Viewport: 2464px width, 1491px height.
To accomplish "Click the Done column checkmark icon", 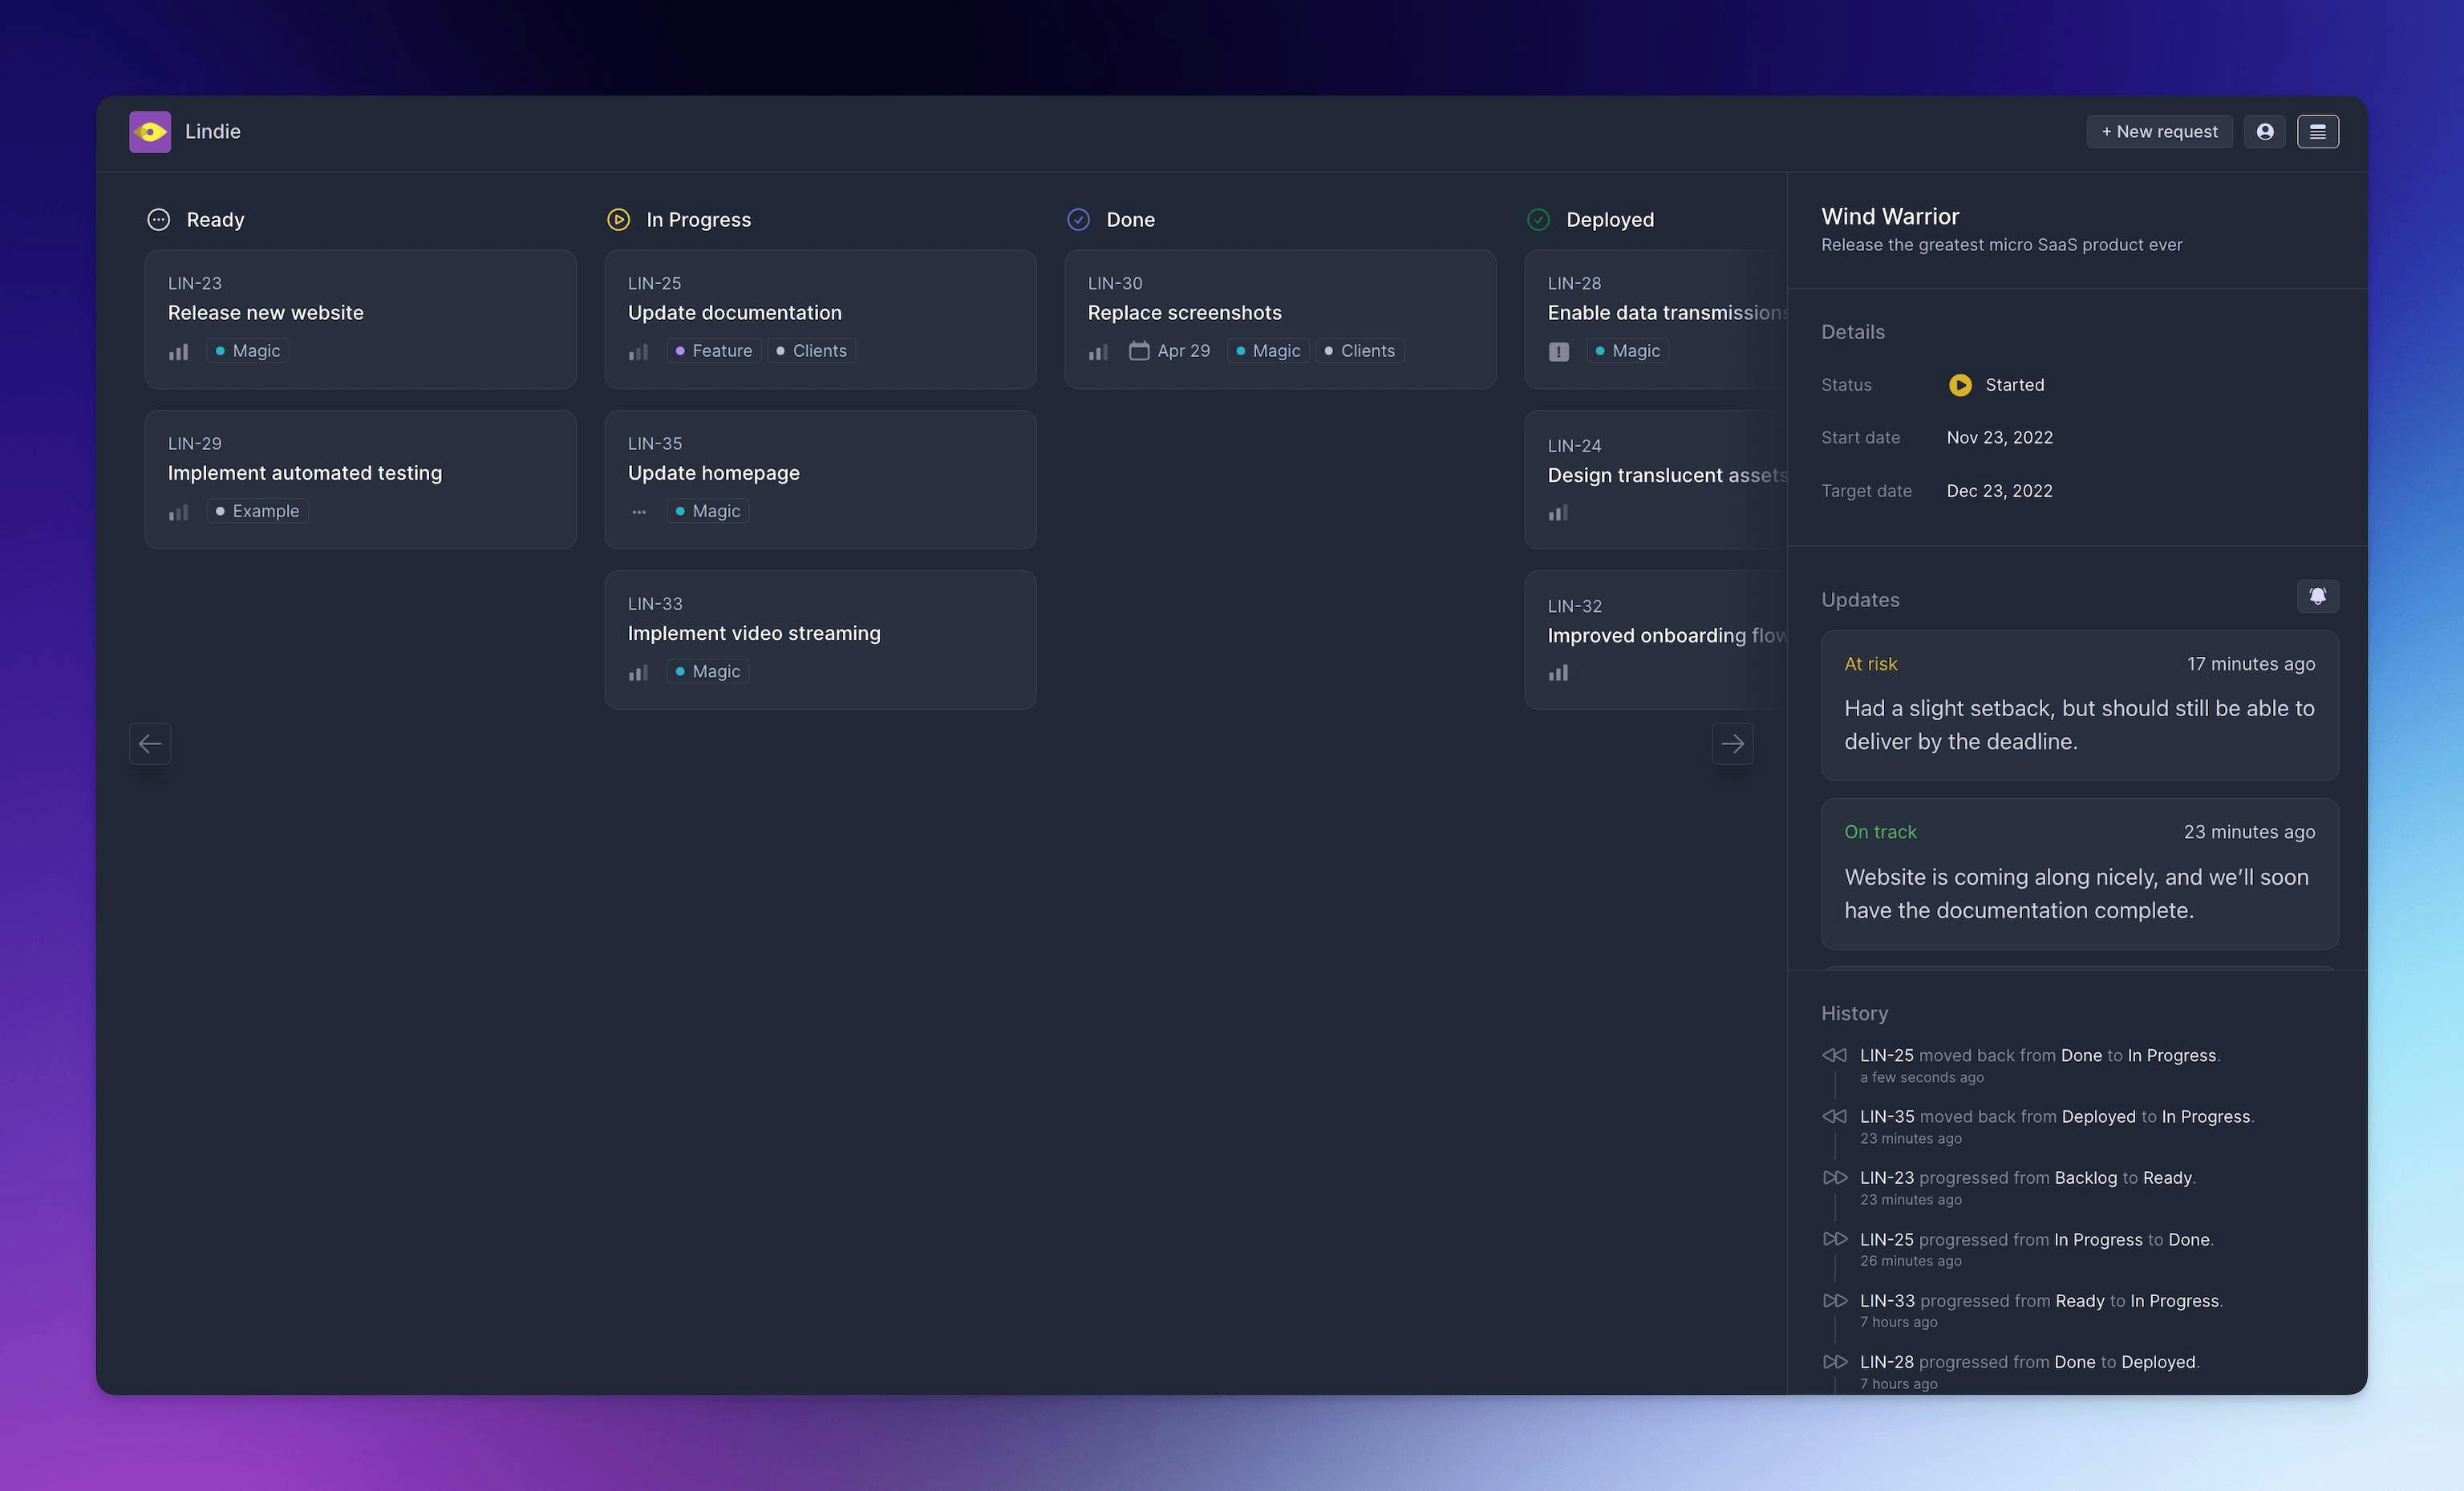I will click(1078, 219).
